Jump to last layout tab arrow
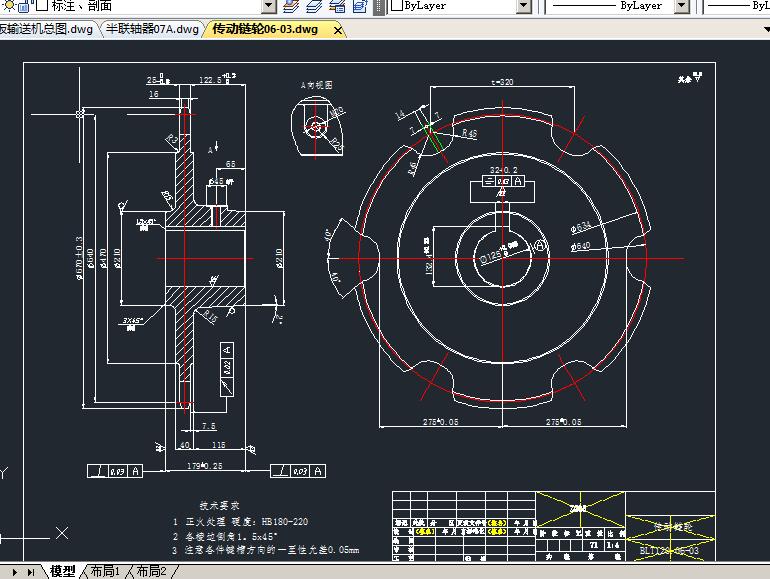This screenshot has width=770, height=579. 31,572
